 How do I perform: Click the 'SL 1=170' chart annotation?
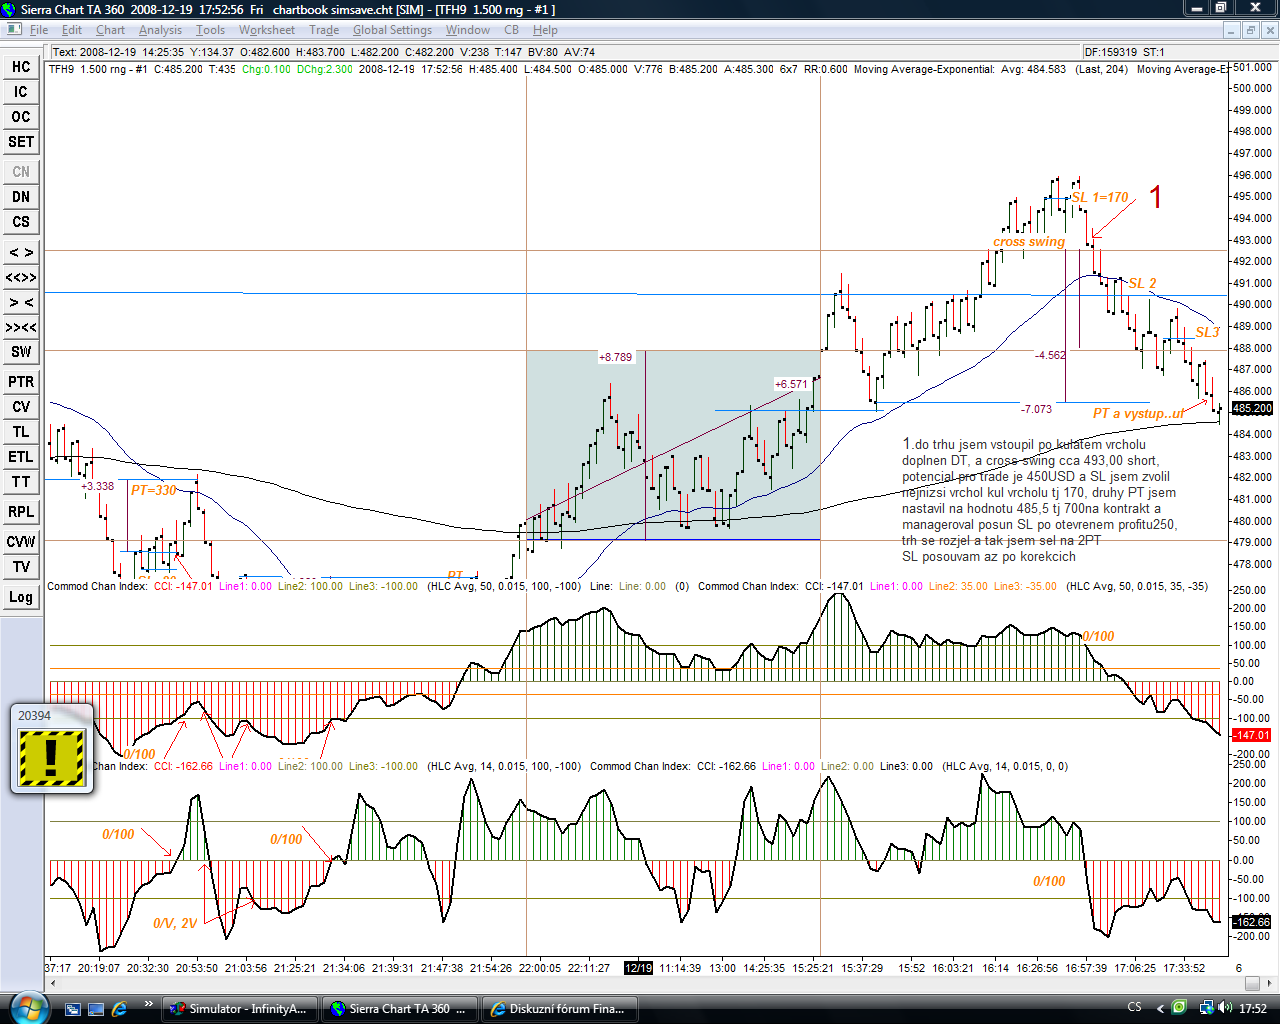point(1099,197)
